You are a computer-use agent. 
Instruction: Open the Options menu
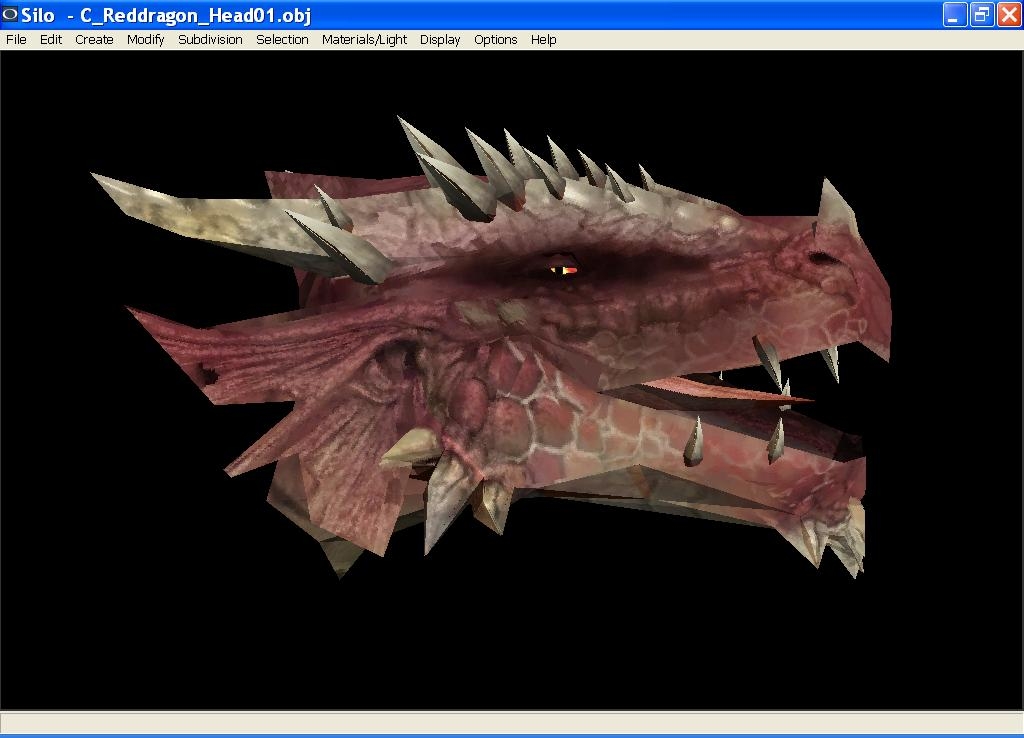click(495, 40)
